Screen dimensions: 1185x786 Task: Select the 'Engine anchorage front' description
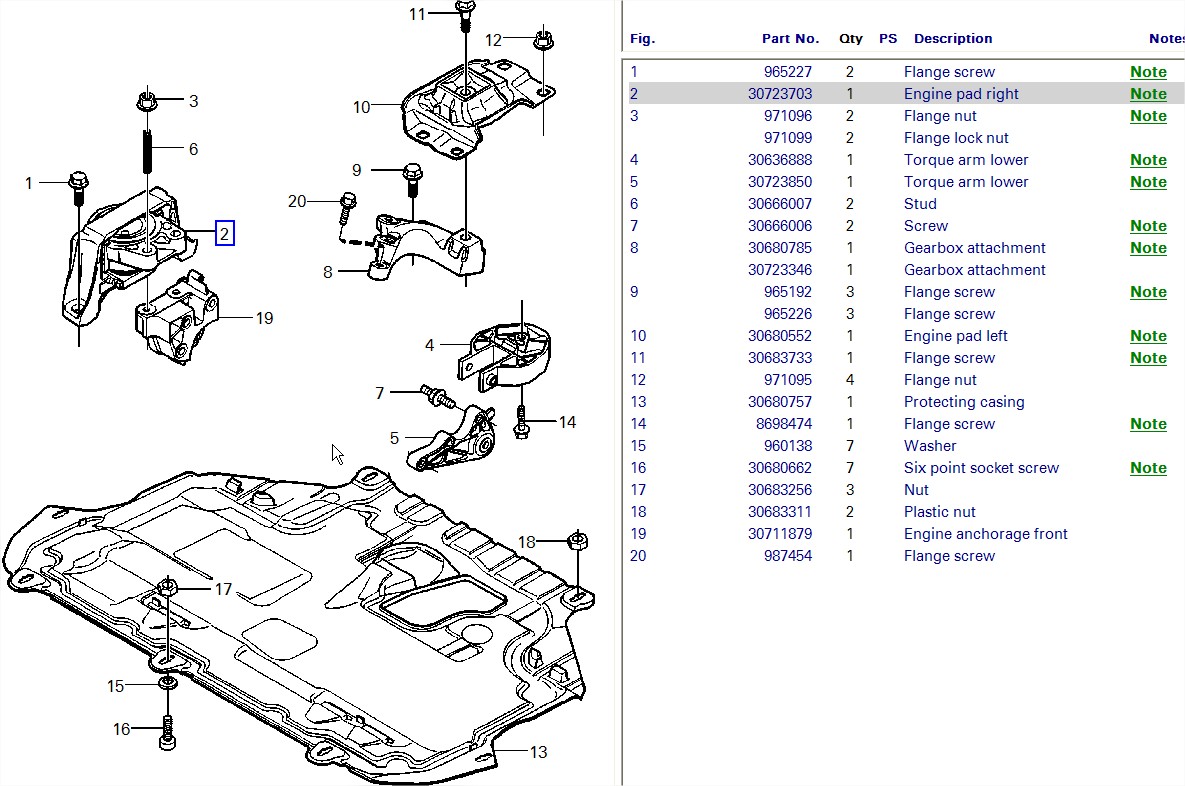tap(985, 533)
